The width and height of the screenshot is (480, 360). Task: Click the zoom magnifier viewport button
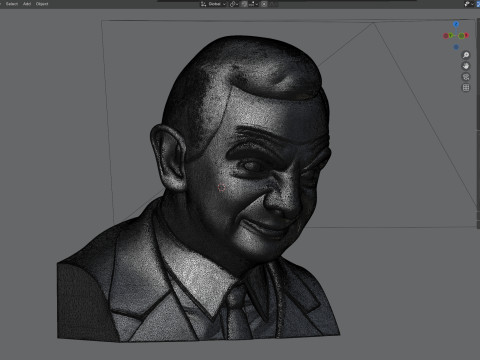tap(466, 55)
